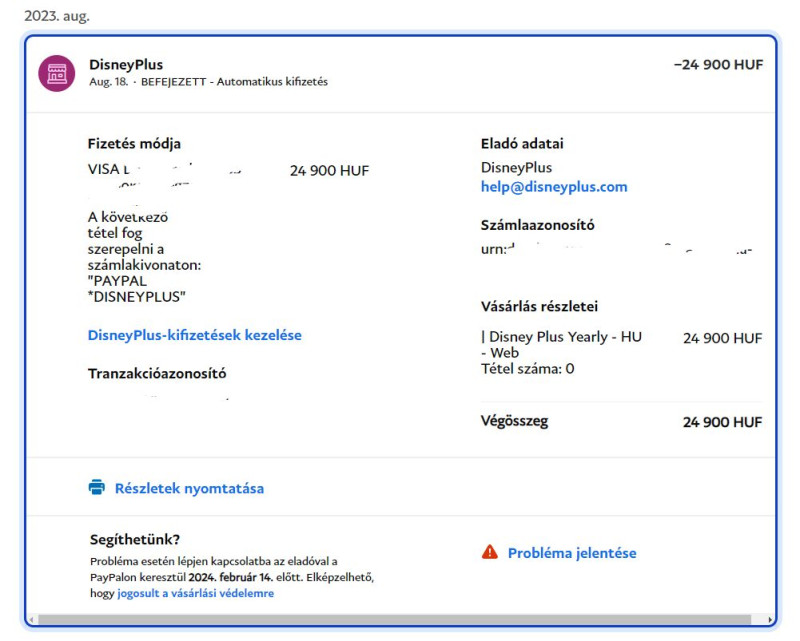Screen dimensions: 800x641
Task: Click the Végösszeg total 24 900 HUF
Action: (x=722, y=422)
